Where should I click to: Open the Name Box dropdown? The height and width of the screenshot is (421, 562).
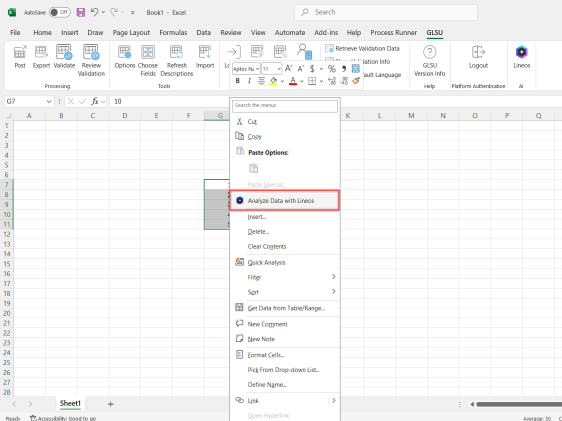click(49, 101)
